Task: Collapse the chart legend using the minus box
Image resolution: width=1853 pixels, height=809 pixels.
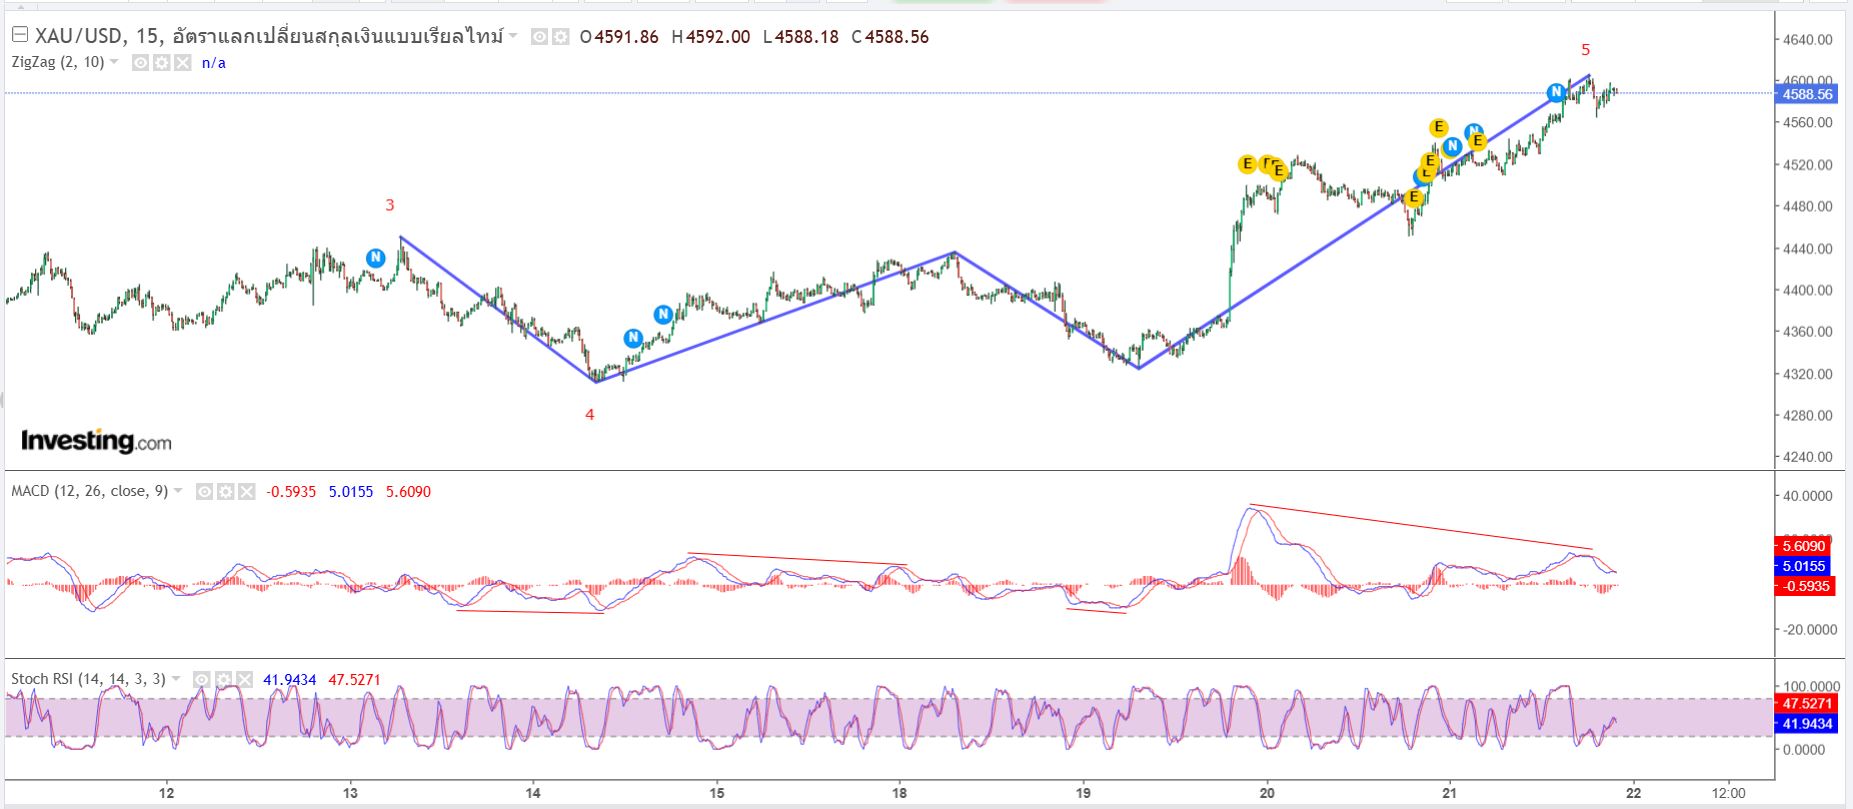Action: click(x=19, y=36)
